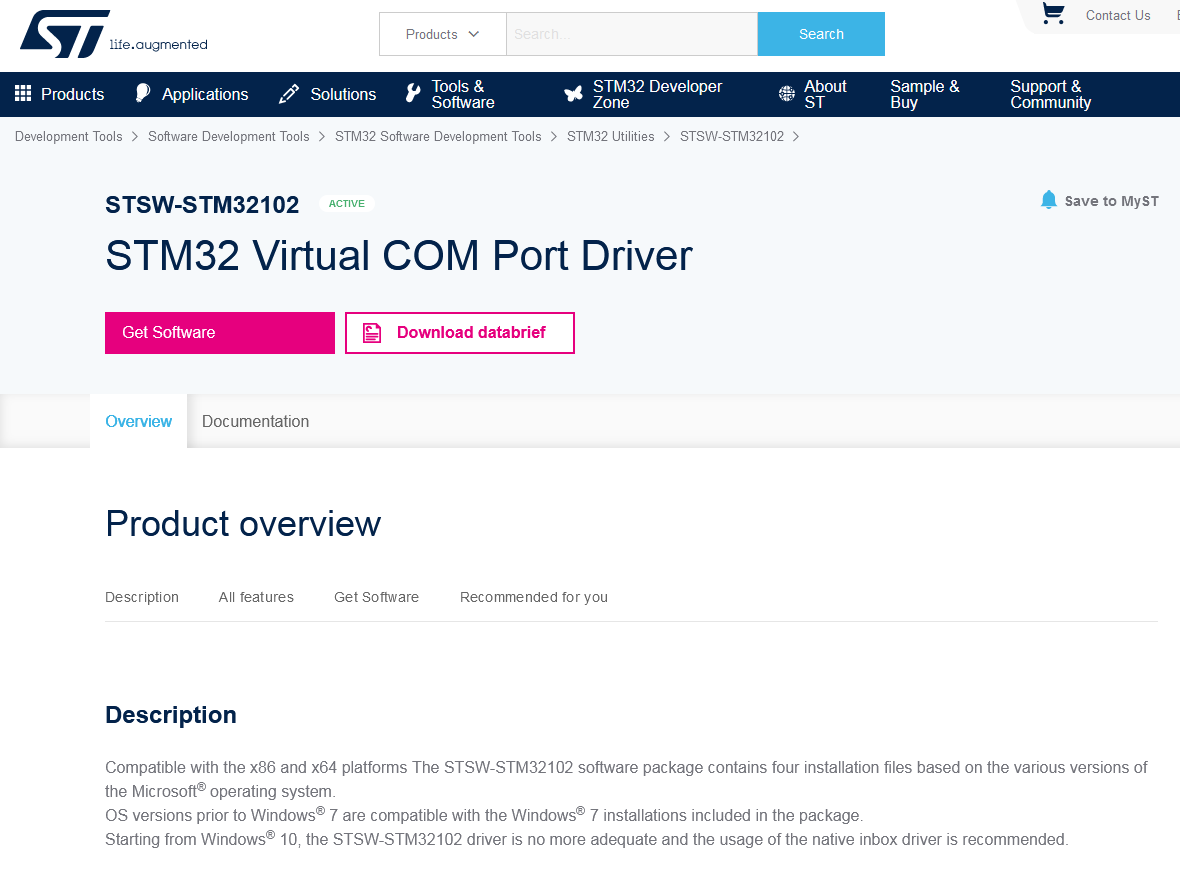Go to Development Tools breadcrumb
Image resolution: width=1180 pixels, height=870 pixels.
(68, 136)
